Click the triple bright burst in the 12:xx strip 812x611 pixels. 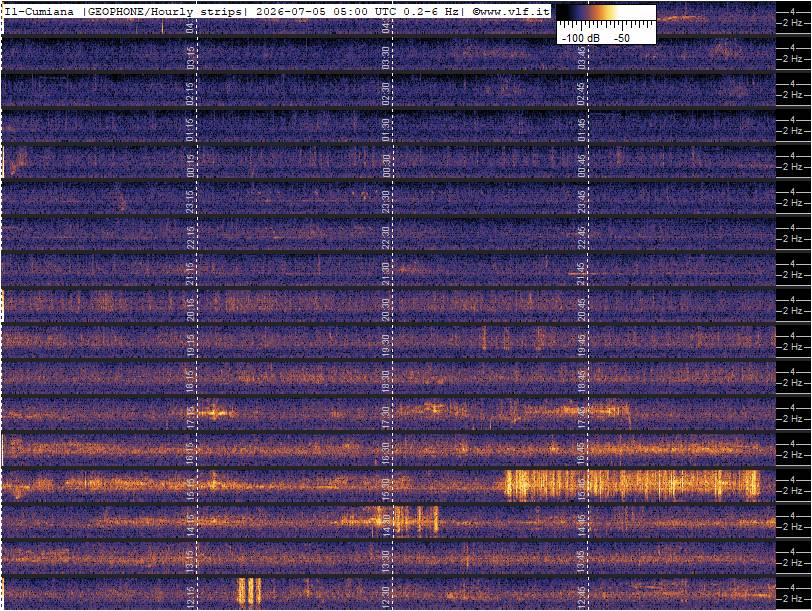click(249, 592)
